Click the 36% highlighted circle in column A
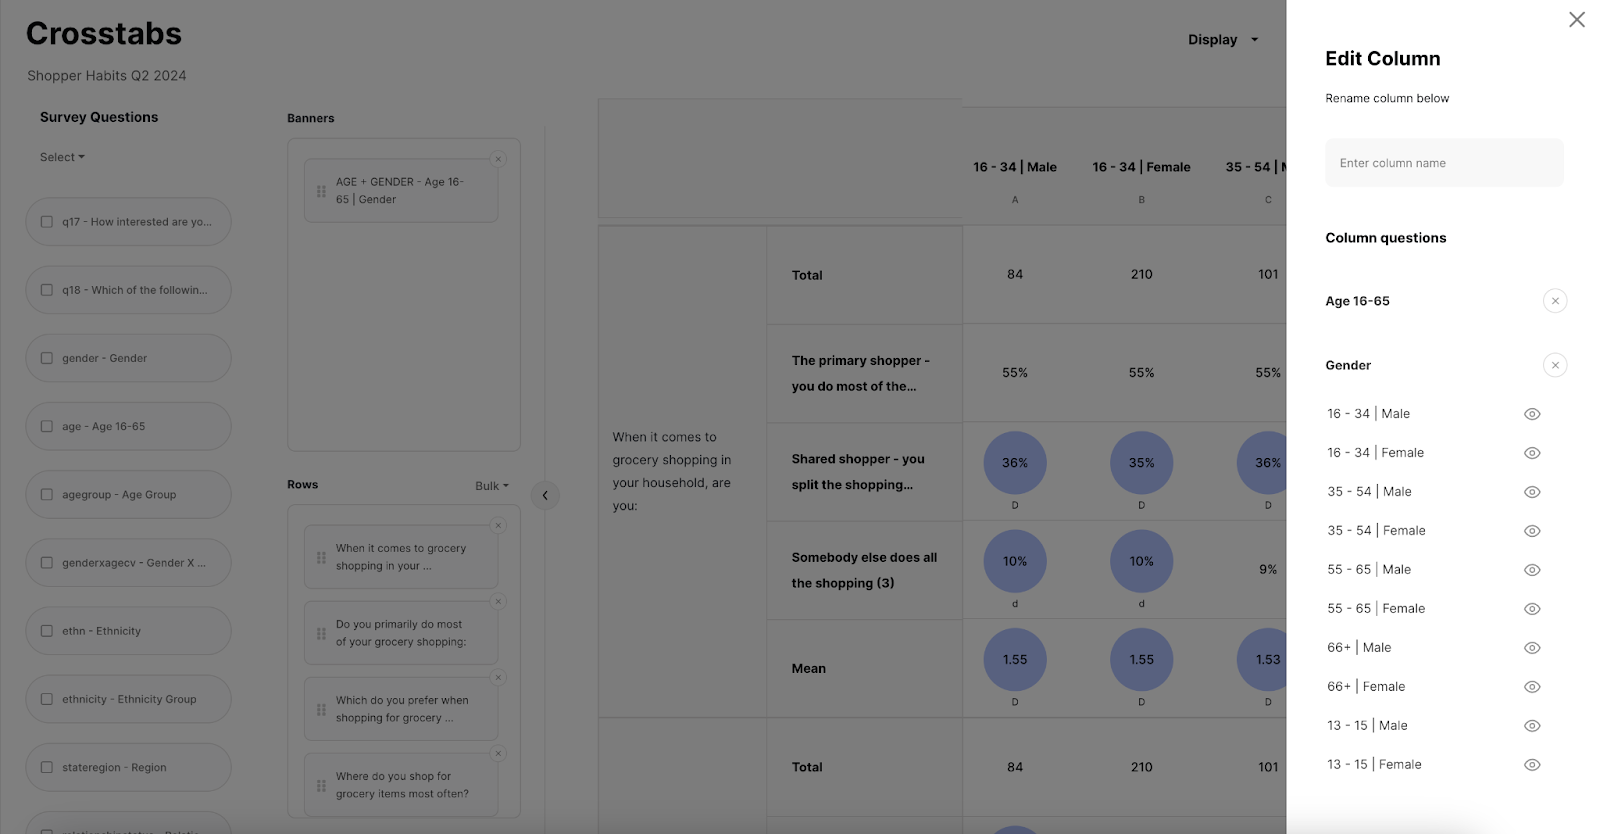This screenshot has height=834, width=1600. pyautogui.click(x=1014, y=463)
